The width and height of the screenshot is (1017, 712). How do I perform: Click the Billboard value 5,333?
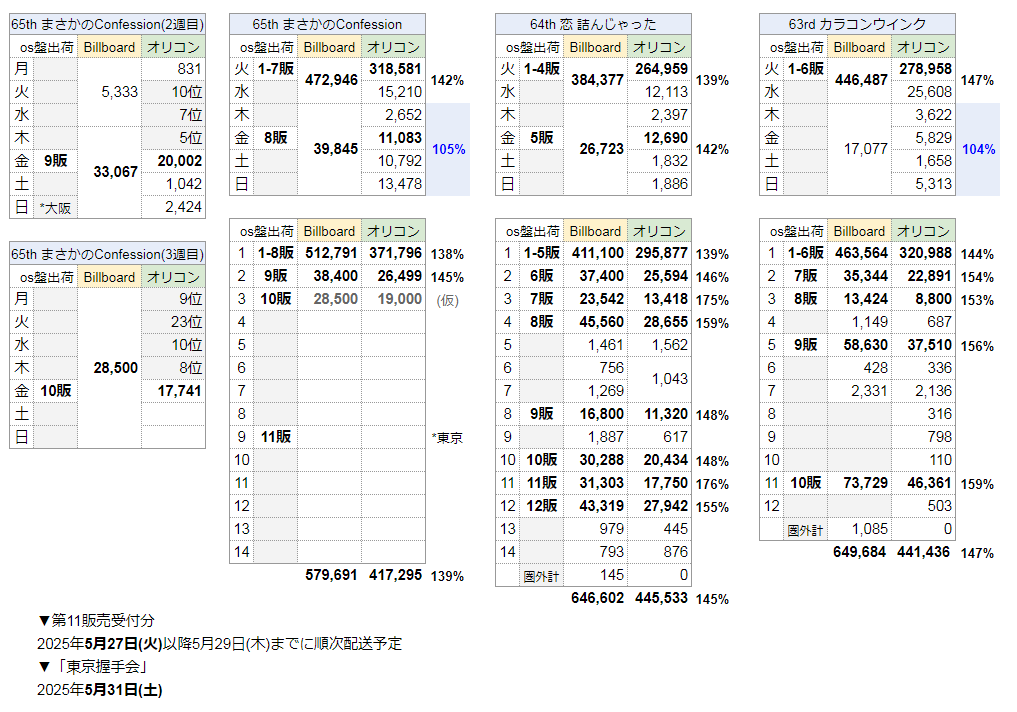point(119,92)
